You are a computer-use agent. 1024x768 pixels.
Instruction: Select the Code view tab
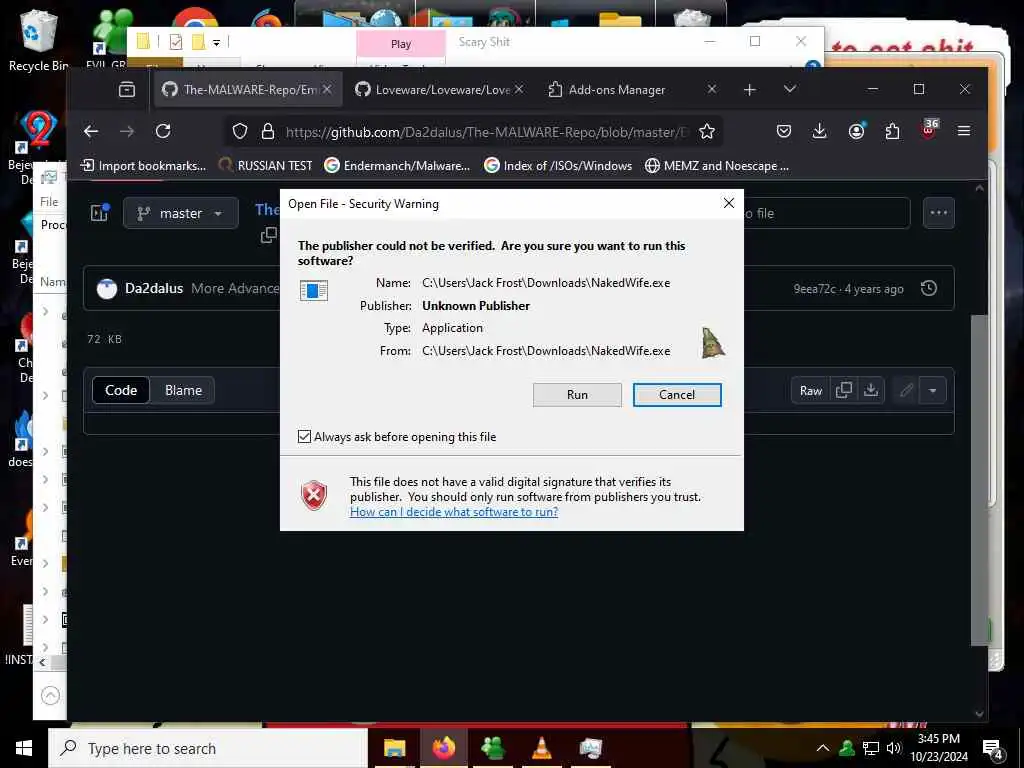[x=121, y=390]
